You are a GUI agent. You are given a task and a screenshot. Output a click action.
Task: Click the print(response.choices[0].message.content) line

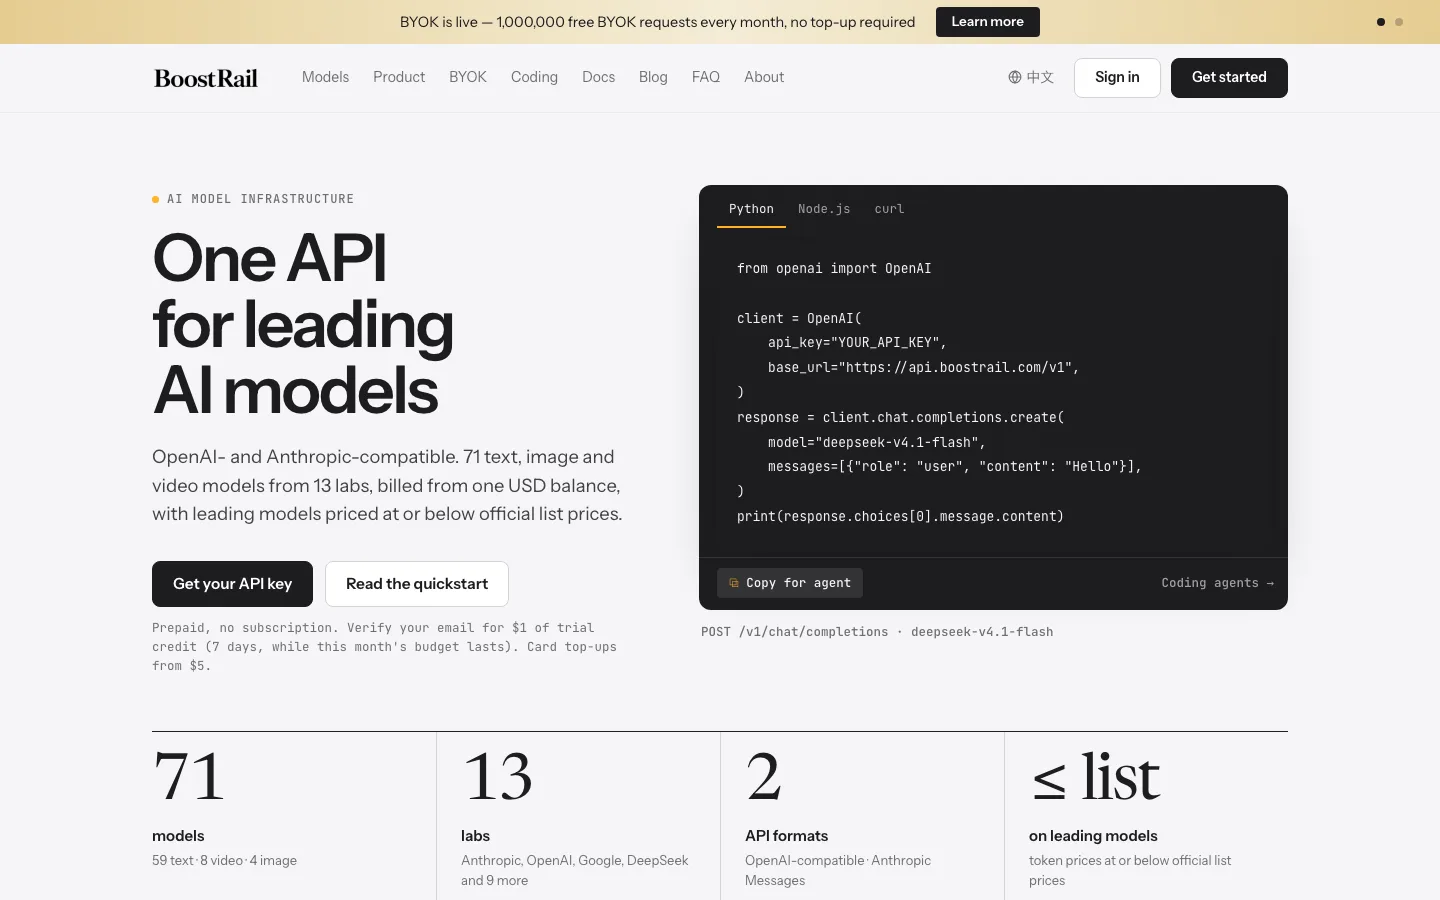tap(900, 516)
